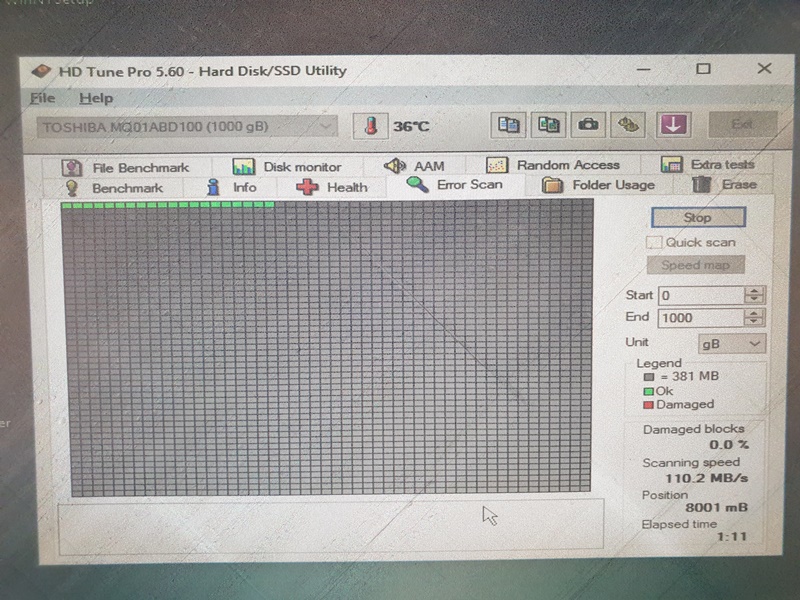Screen dimensions: 800x600
Task: Open the File menu
Action: [x=42, y=97]
